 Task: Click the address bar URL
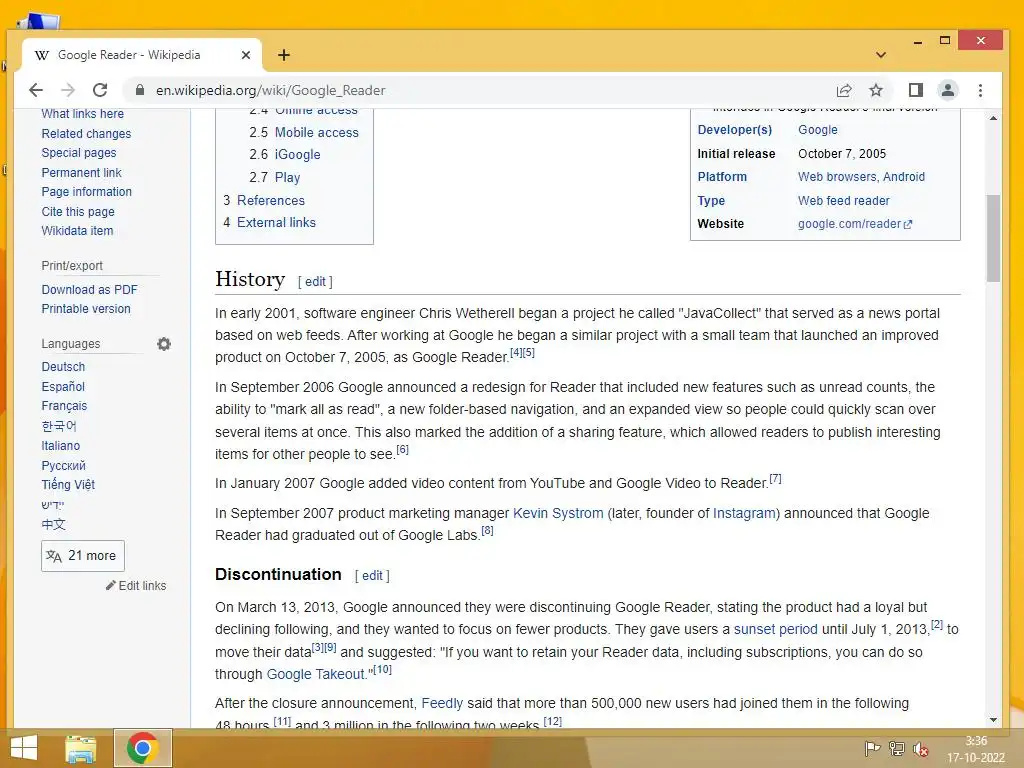point(270,90)
